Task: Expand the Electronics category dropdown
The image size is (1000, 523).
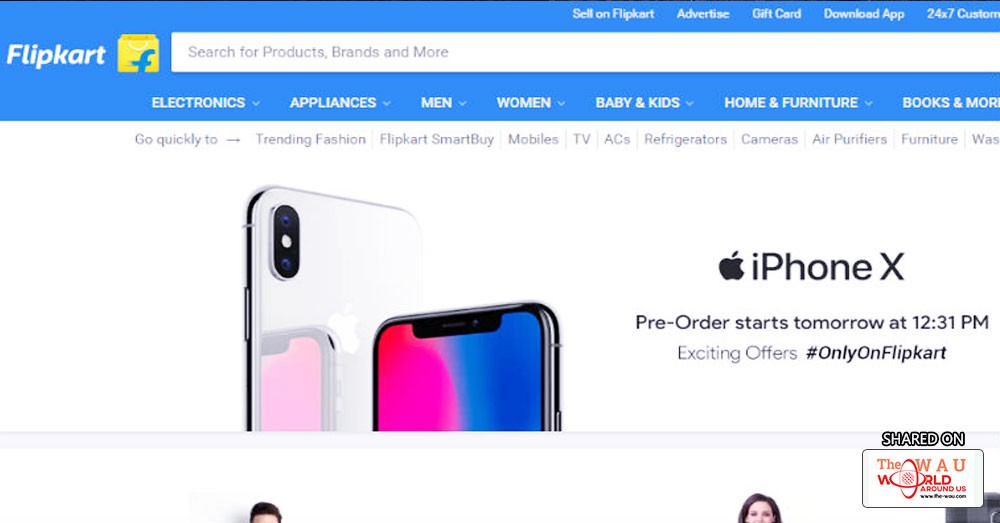Action: [x=205, y=103]
